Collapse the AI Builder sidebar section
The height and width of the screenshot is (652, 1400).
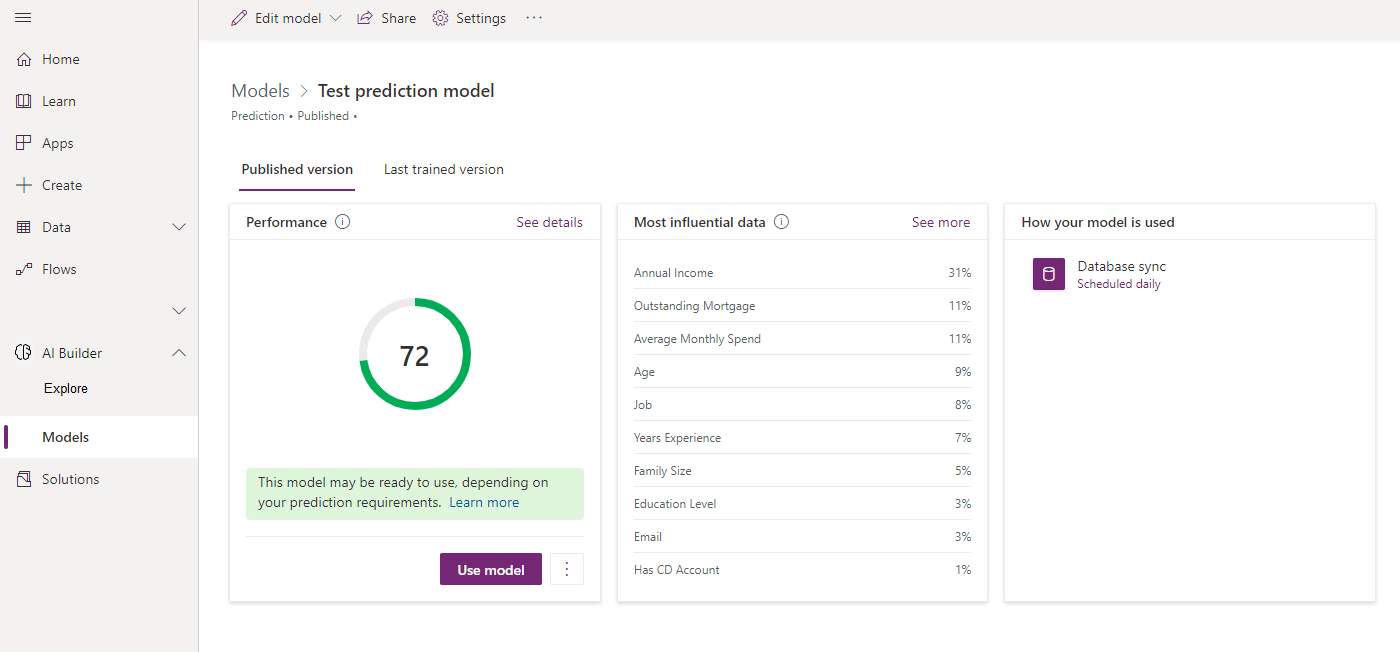(178, 352)
